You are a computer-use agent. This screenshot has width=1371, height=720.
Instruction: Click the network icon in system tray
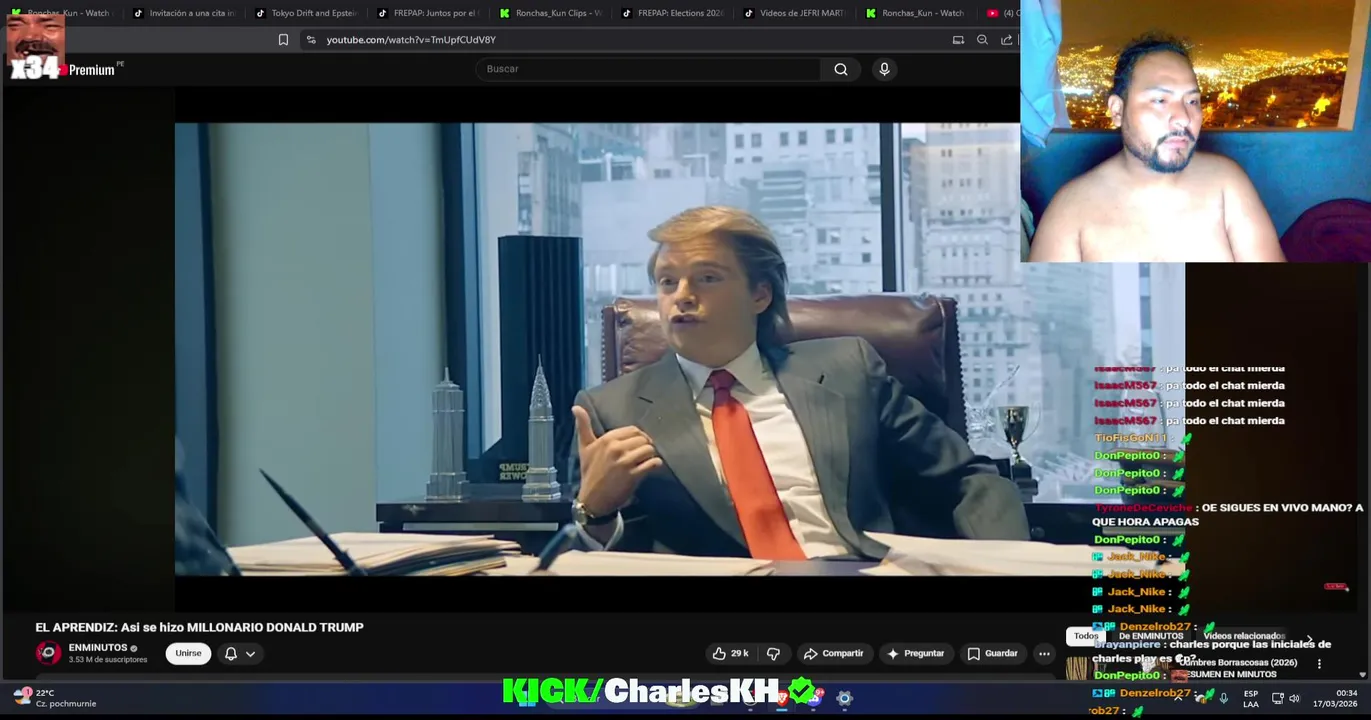(1277, 698)
